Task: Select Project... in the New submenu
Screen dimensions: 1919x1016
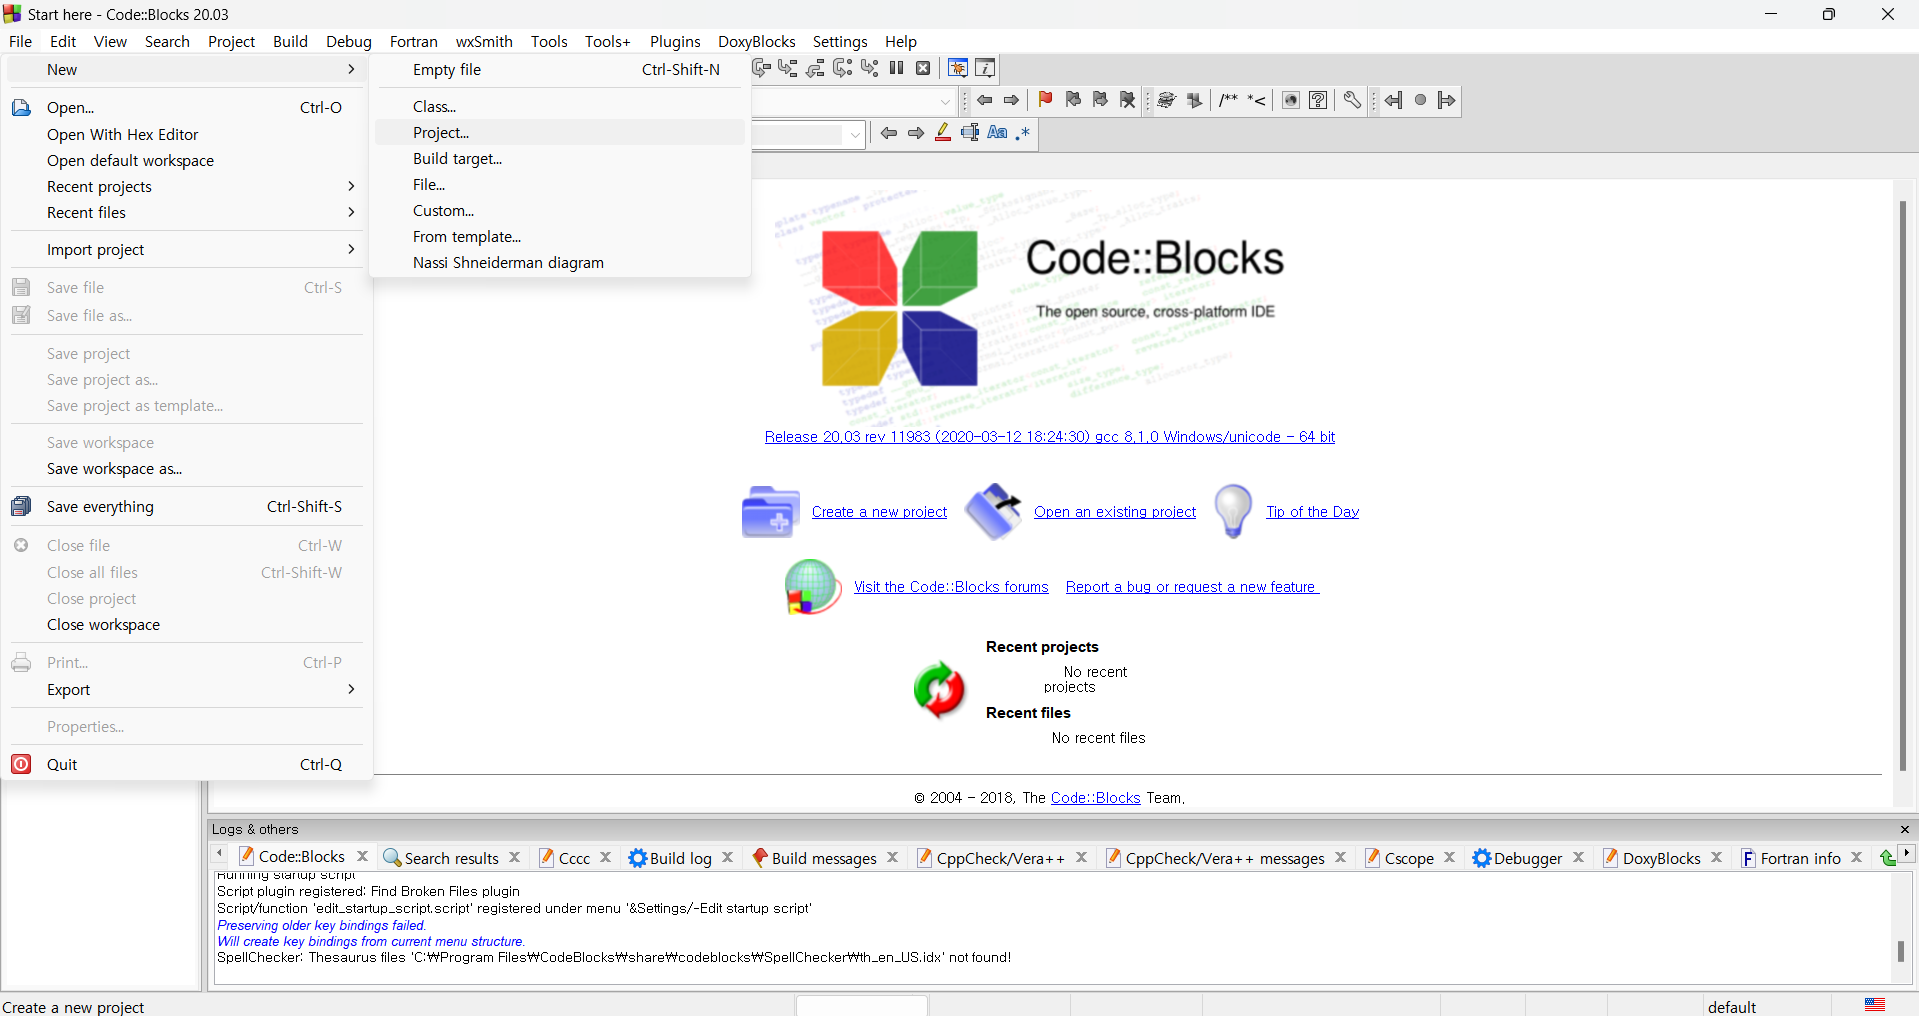Action: click(560, 132)
